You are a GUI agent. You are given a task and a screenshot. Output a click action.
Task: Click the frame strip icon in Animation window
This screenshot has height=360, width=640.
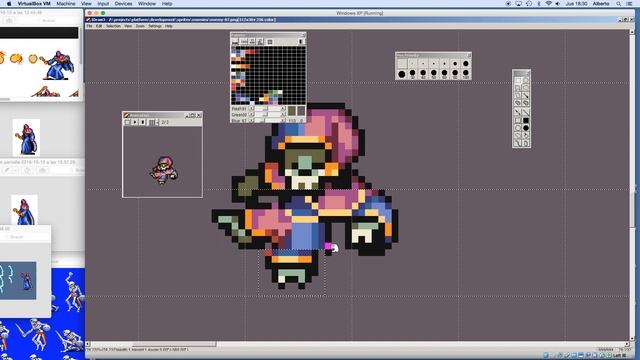(152, 122)
